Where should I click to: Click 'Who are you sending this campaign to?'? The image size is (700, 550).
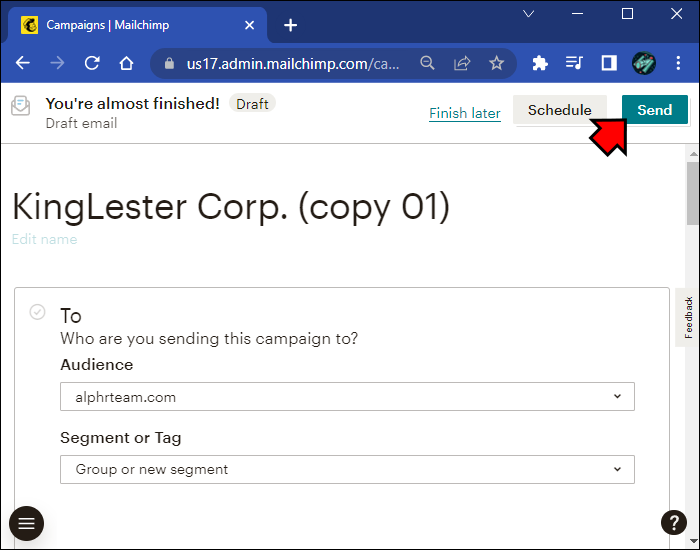(209, 338)
